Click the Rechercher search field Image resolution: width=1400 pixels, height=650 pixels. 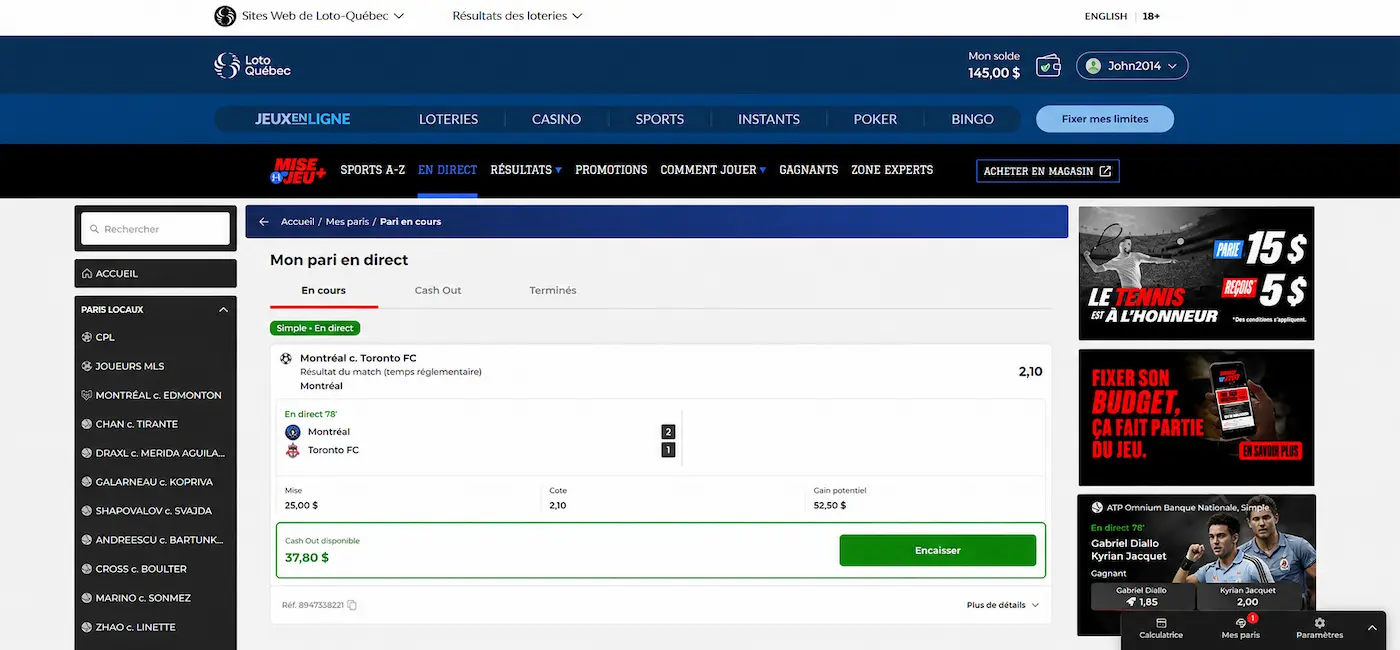coord(155,229)
